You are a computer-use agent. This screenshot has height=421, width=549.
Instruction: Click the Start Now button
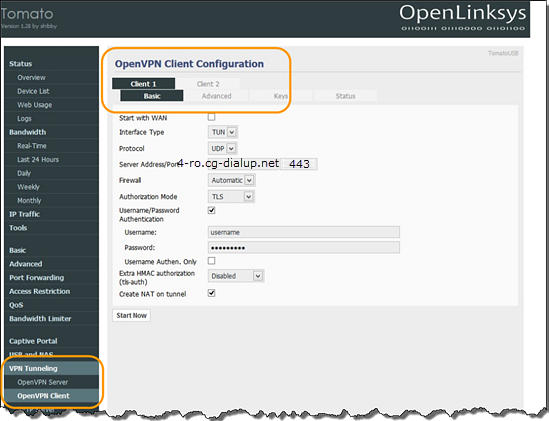pos(131,315)
